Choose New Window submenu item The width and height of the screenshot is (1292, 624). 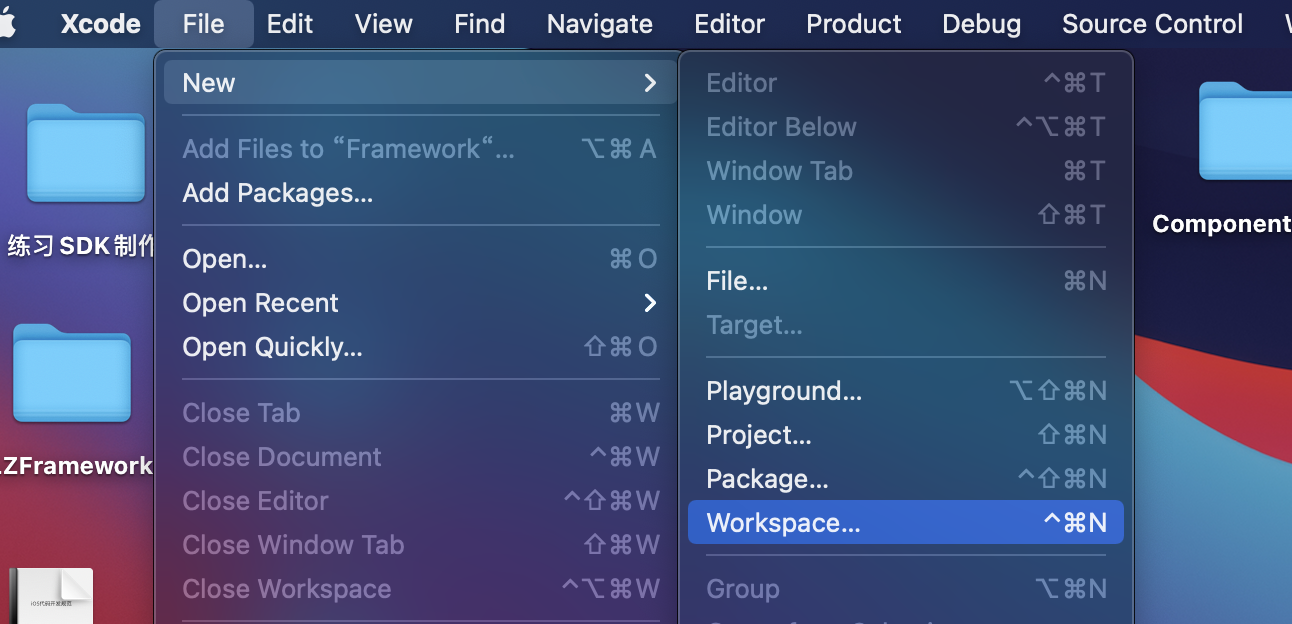point(906,215)
